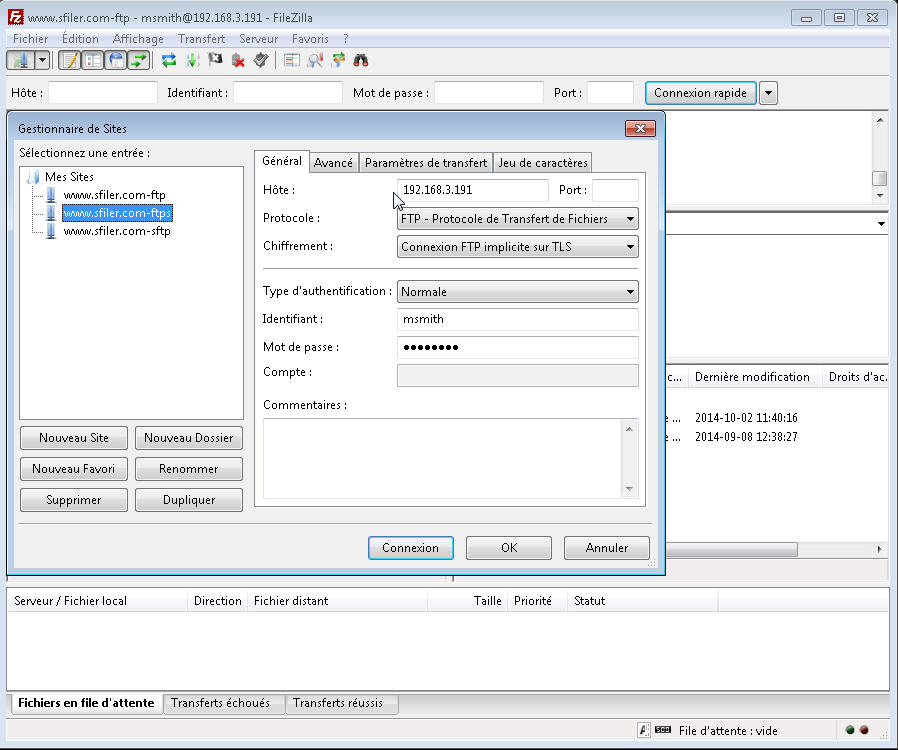
Task: Click the Connexion rapide button
Action: coord(700,93)
